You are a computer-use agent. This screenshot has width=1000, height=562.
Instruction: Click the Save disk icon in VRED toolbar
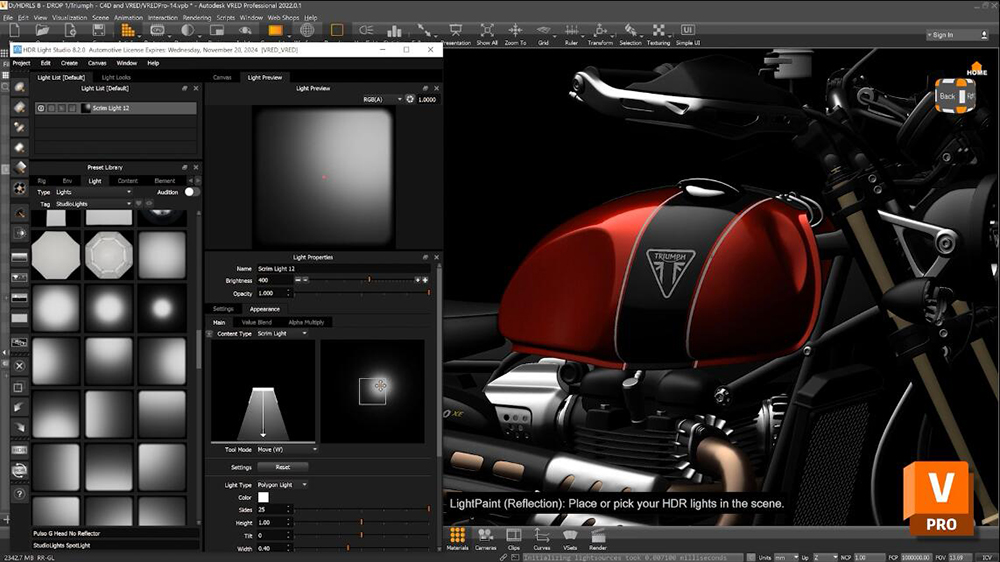99,31
